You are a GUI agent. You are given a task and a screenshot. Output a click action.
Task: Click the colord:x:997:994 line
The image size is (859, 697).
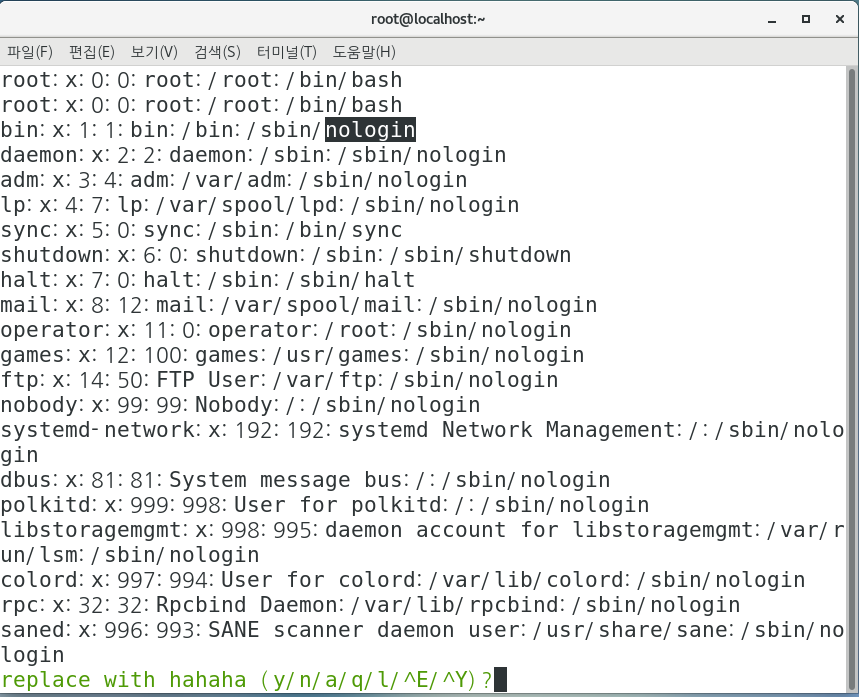tap(403, 580)
